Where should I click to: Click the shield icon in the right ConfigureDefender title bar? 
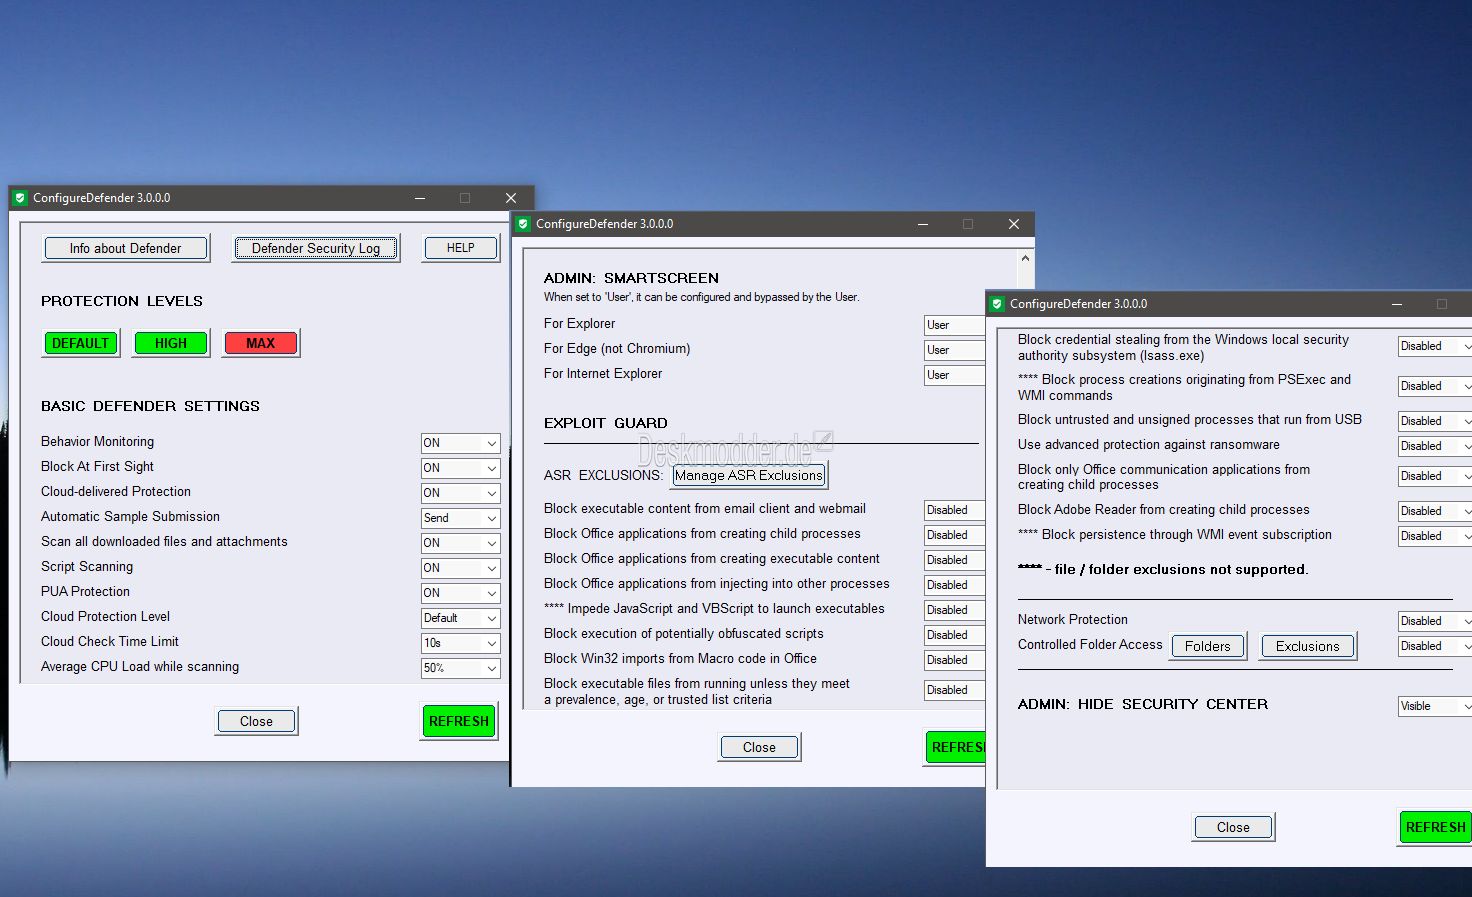click(x=997, y=304)
